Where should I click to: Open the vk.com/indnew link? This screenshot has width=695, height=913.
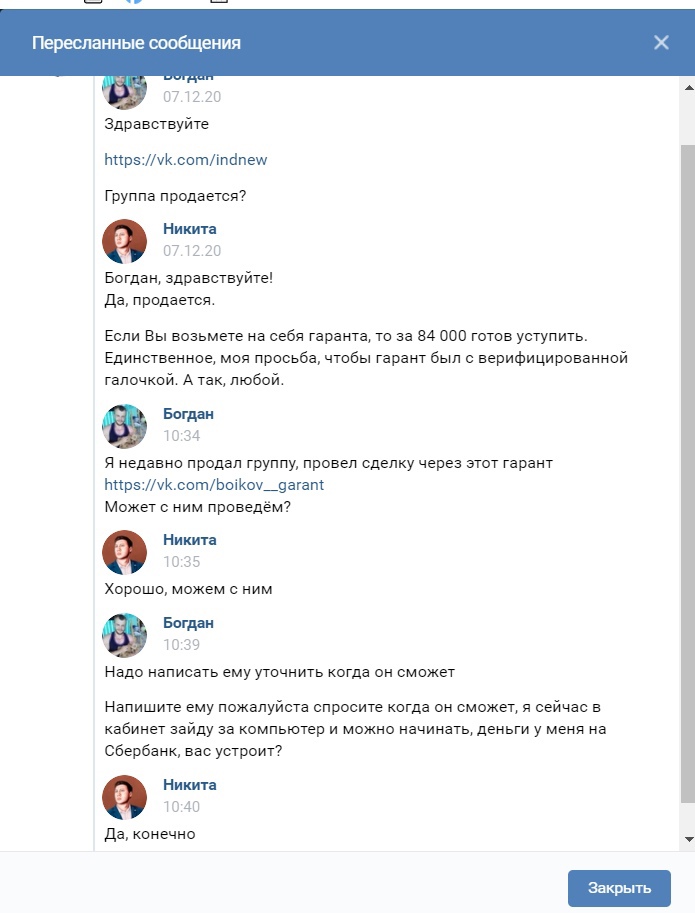(186, 159)
